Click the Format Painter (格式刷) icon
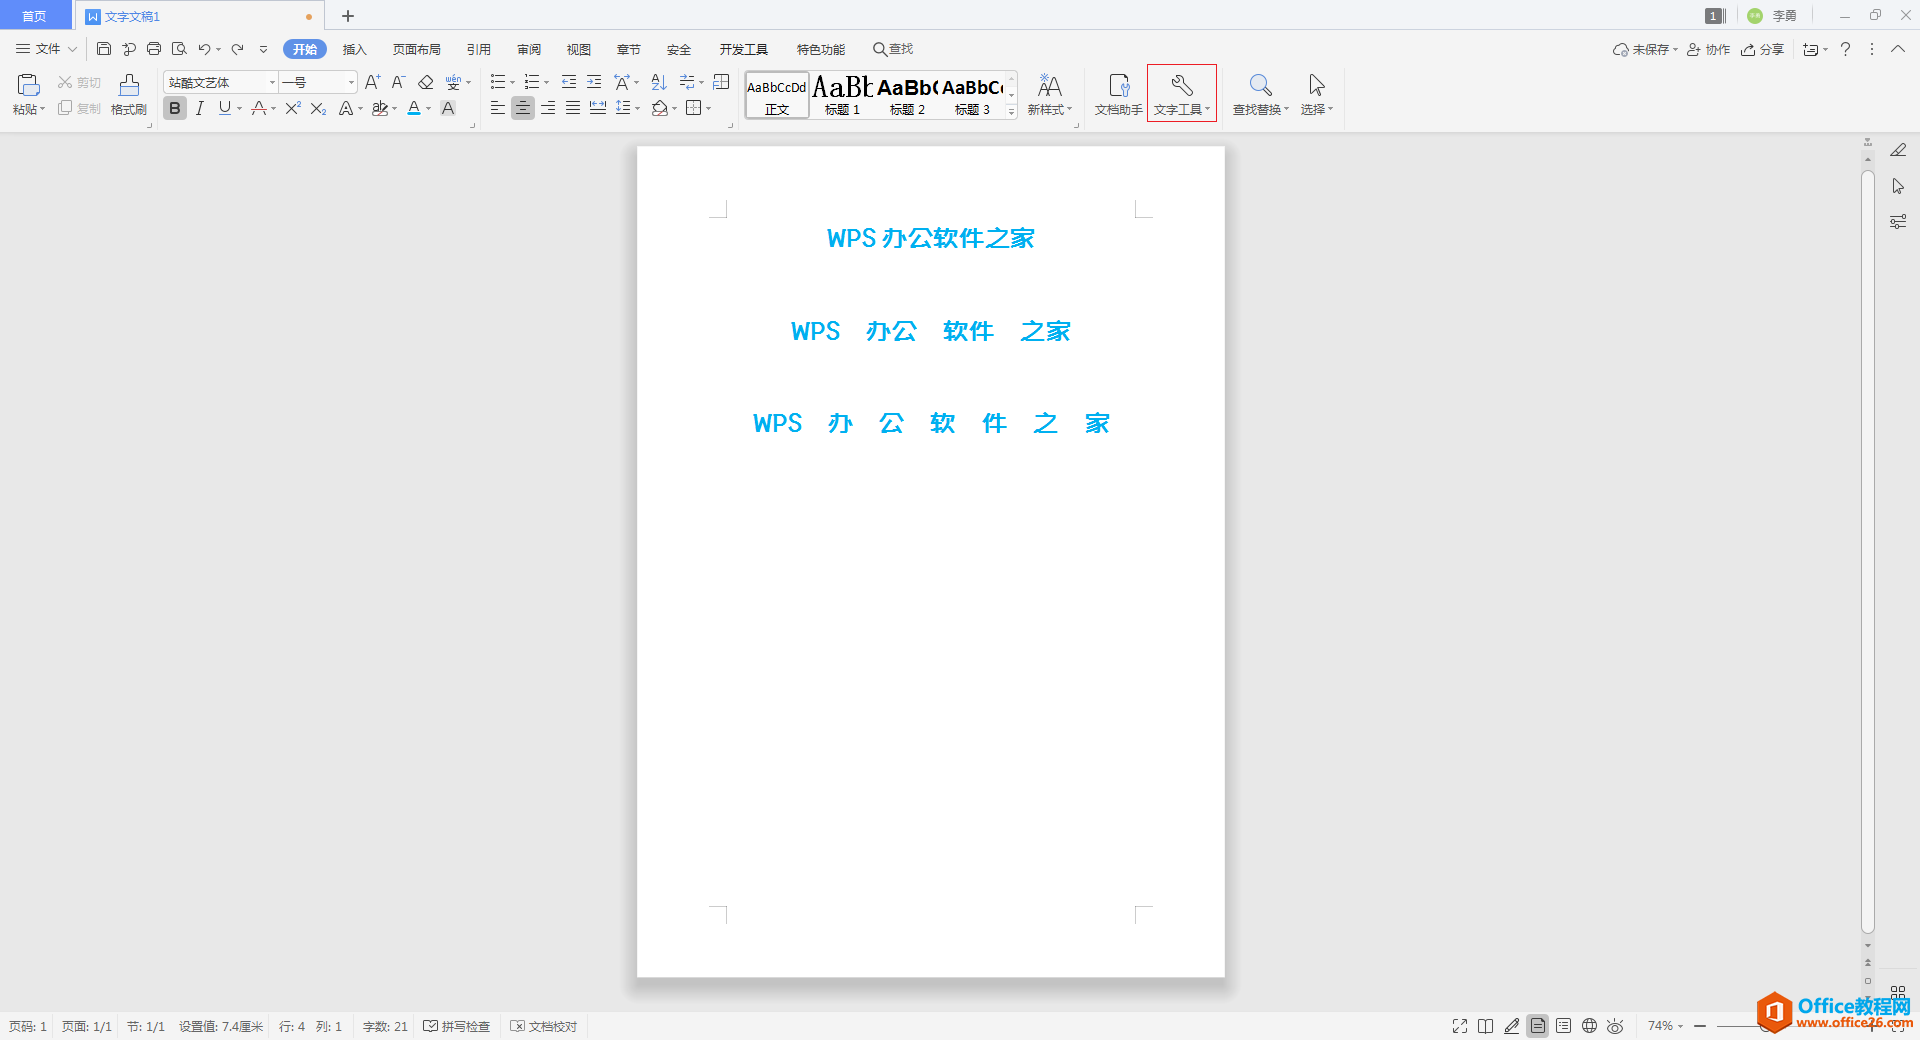This screenshot has height=1040, width=1920. [129, 85]
